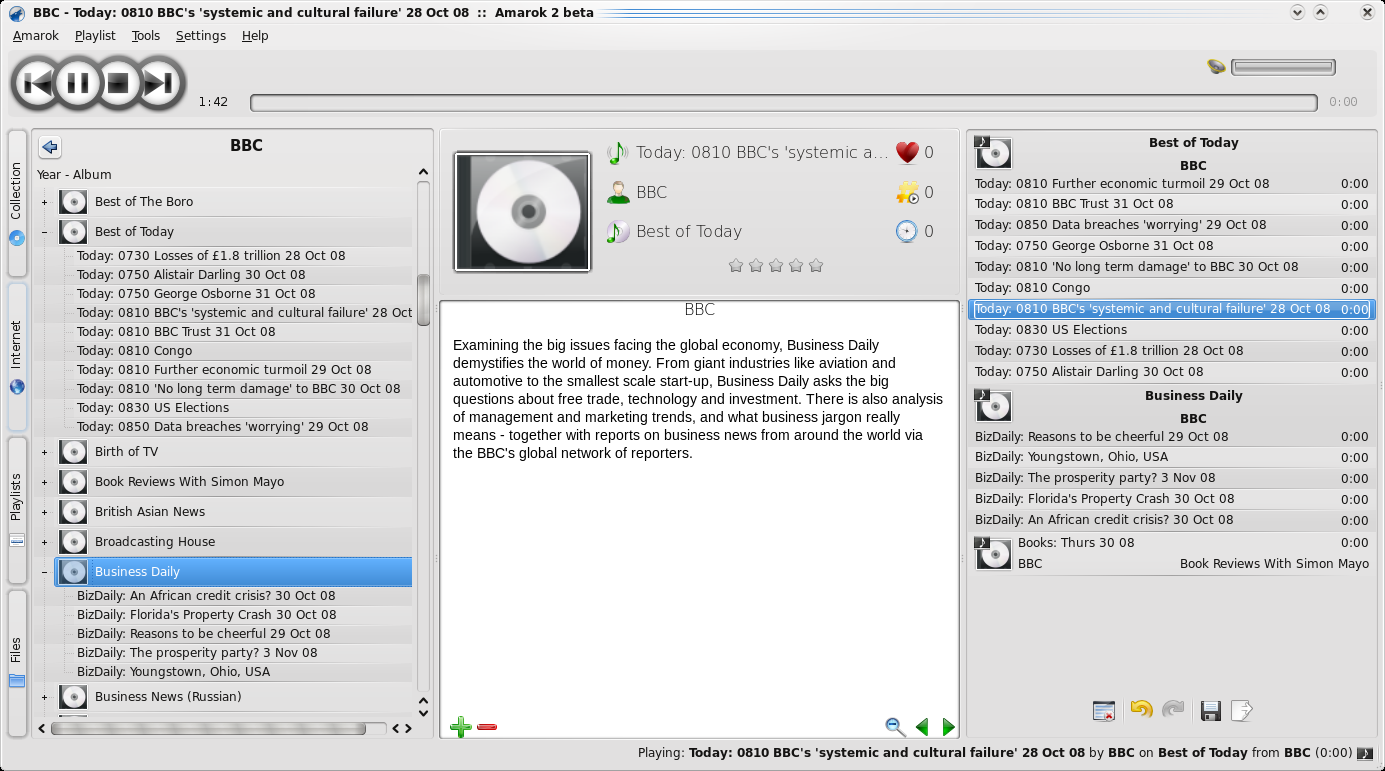The width and height of the screenshot is (1385, 771).
Task: Click the Year - Album sort header
Action: point(74,175)
